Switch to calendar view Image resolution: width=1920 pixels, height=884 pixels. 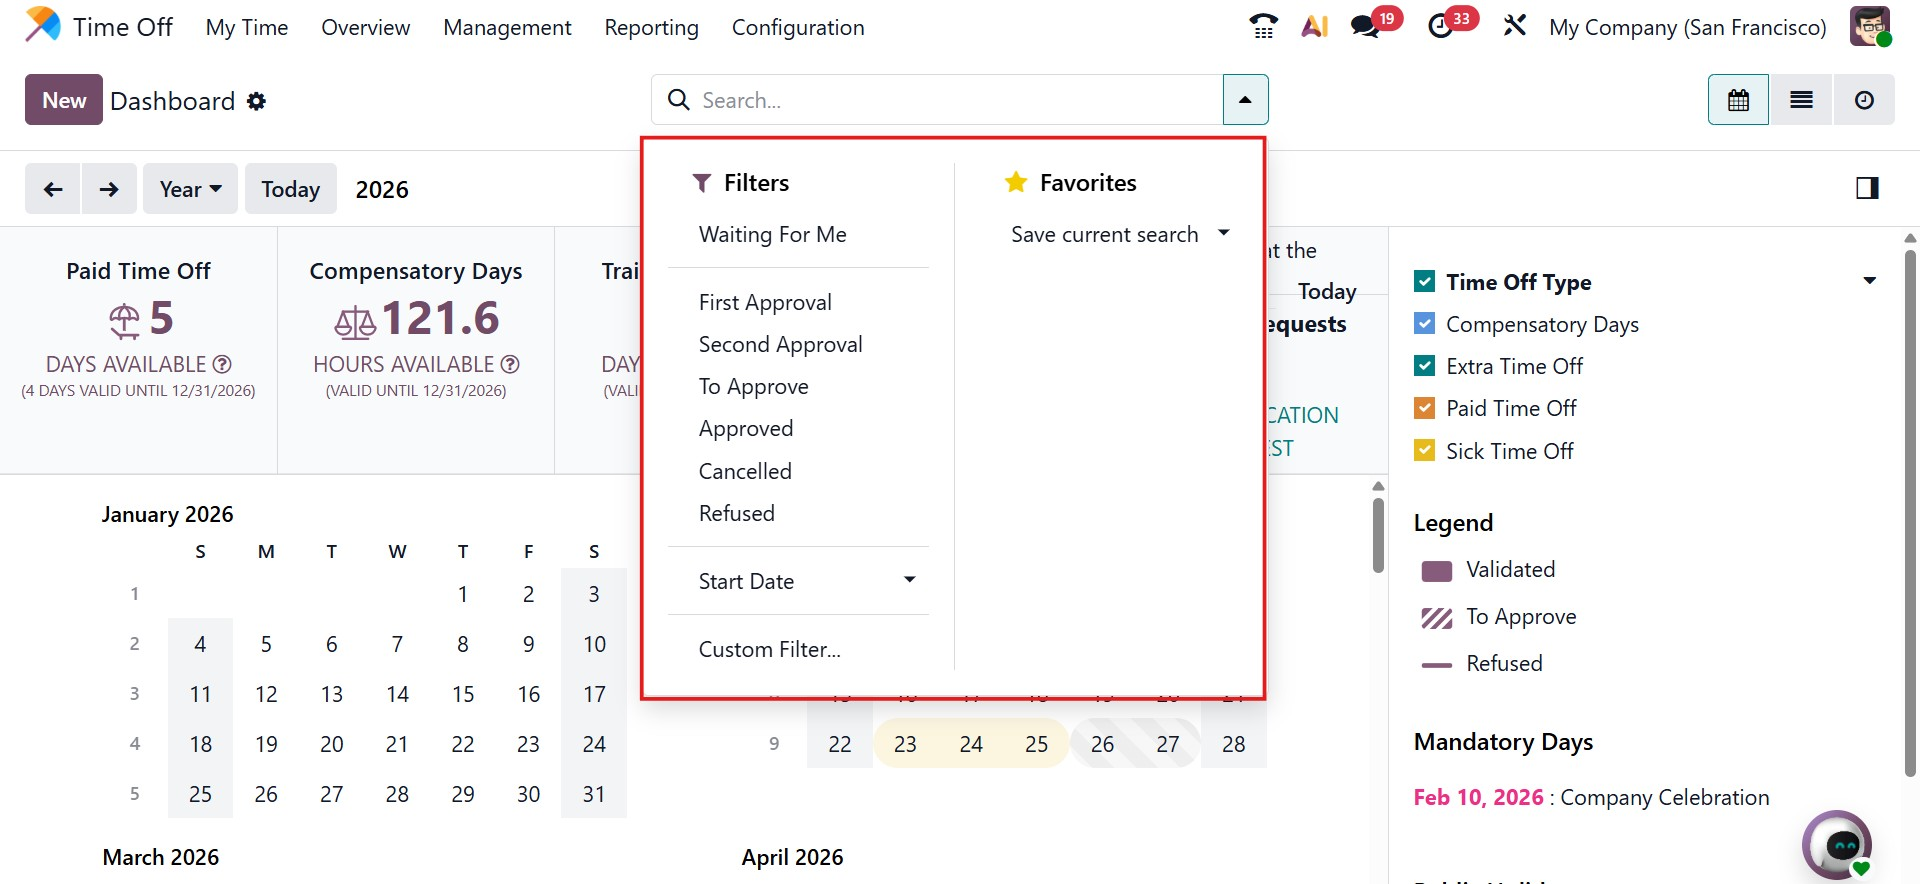point(1738,100)
